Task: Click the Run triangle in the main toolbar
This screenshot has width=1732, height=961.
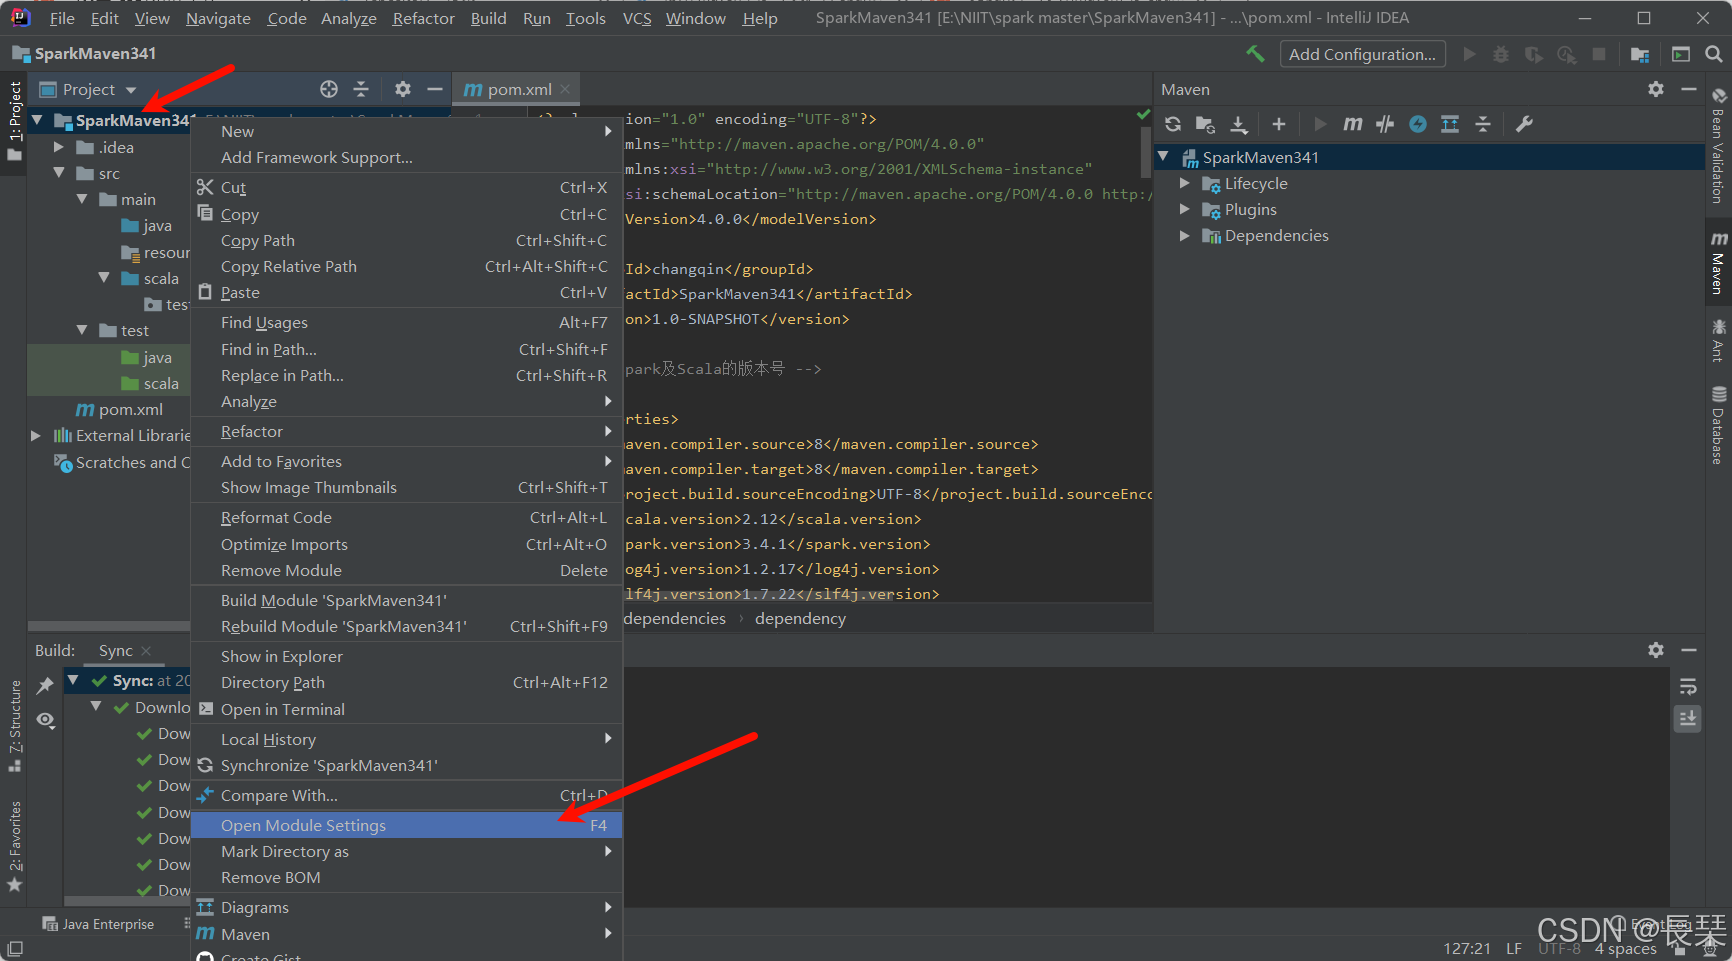Action: click(1469, 54)
